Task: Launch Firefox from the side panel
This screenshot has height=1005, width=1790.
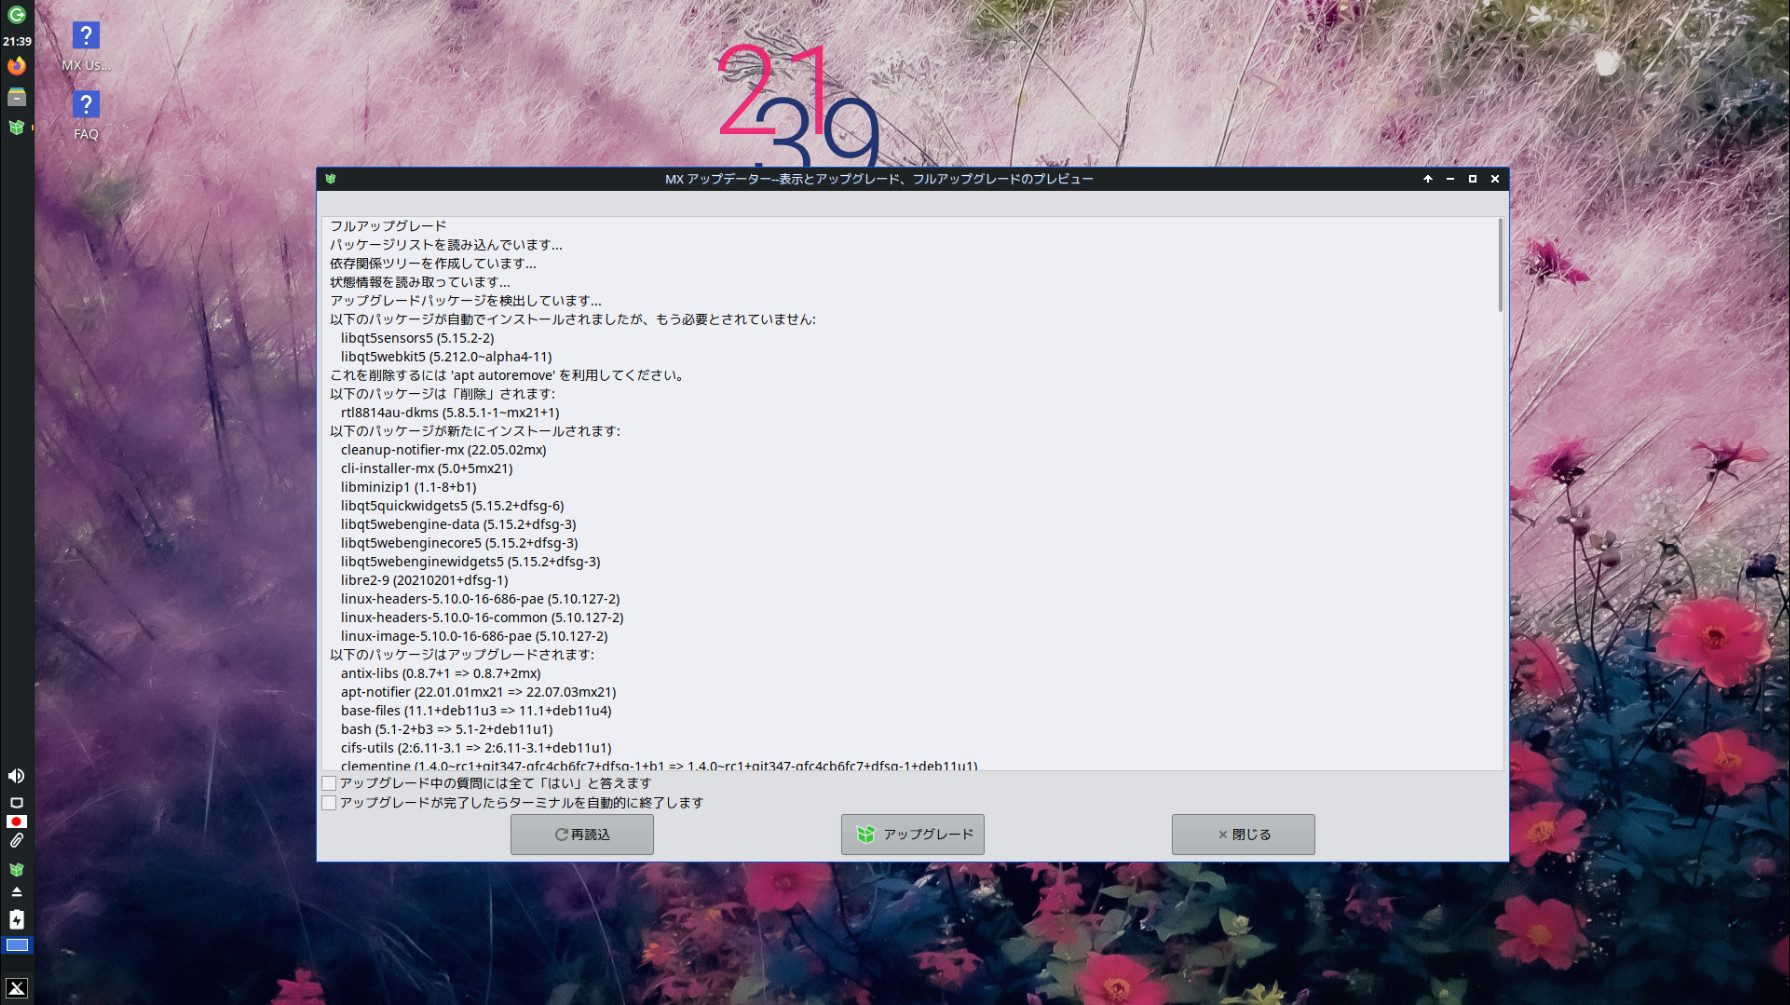Action: (x=17, y=66)
